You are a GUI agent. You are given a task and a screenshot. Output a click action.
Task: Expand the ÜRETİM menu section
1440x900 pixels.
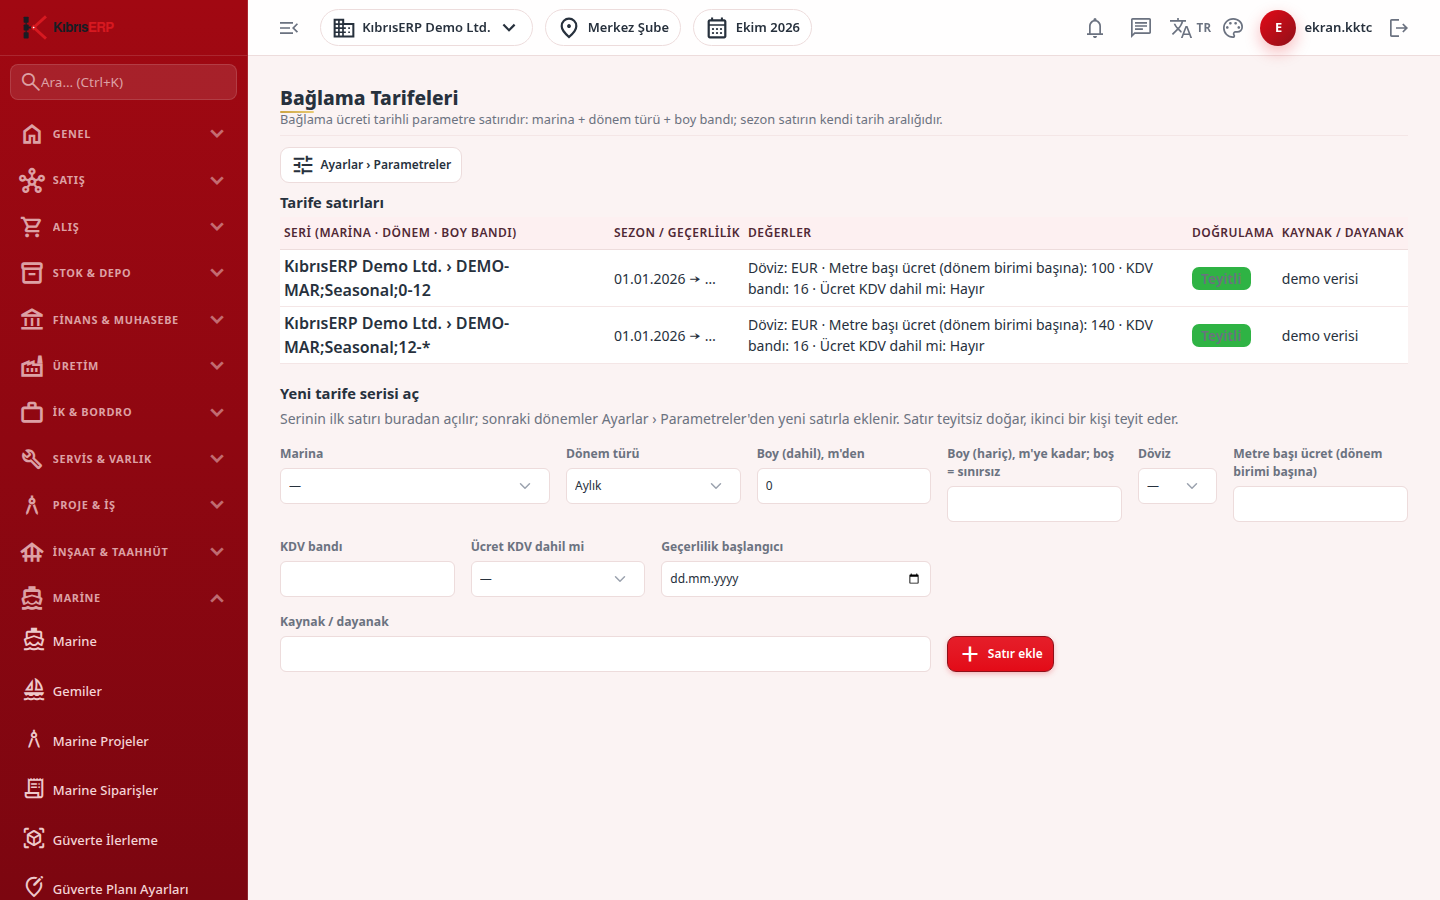[124, 366]
